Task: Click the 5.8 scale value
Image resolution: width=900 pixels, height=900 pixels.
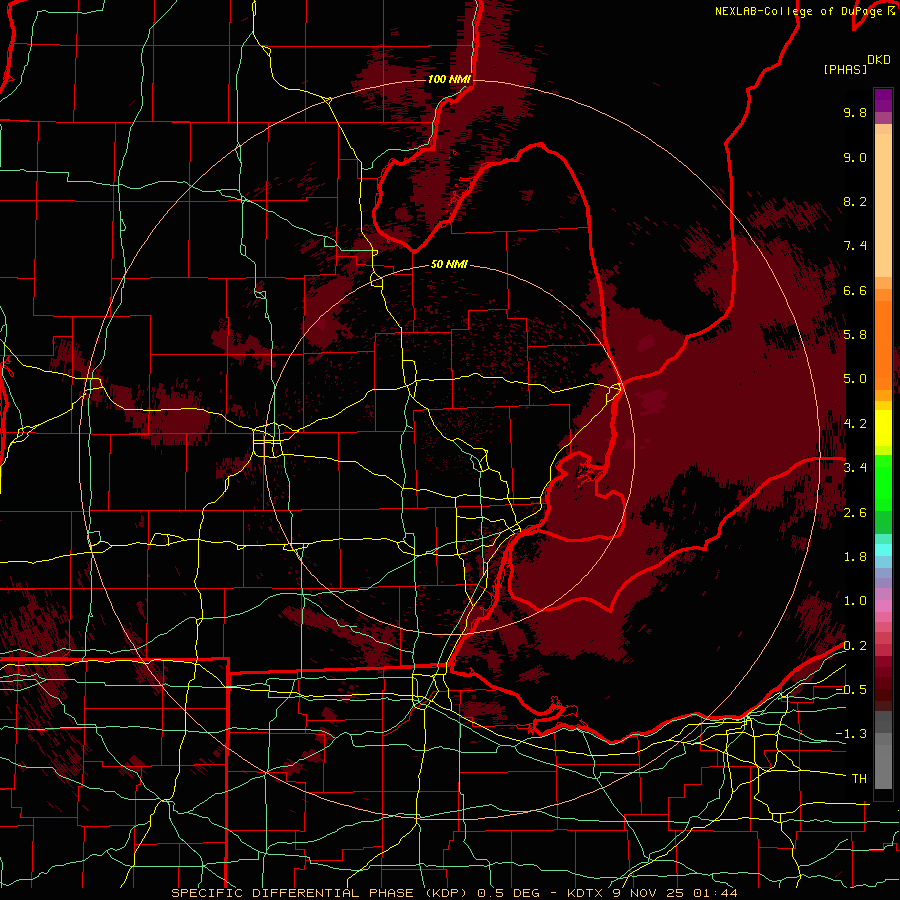Action: (x=855, y=335)
